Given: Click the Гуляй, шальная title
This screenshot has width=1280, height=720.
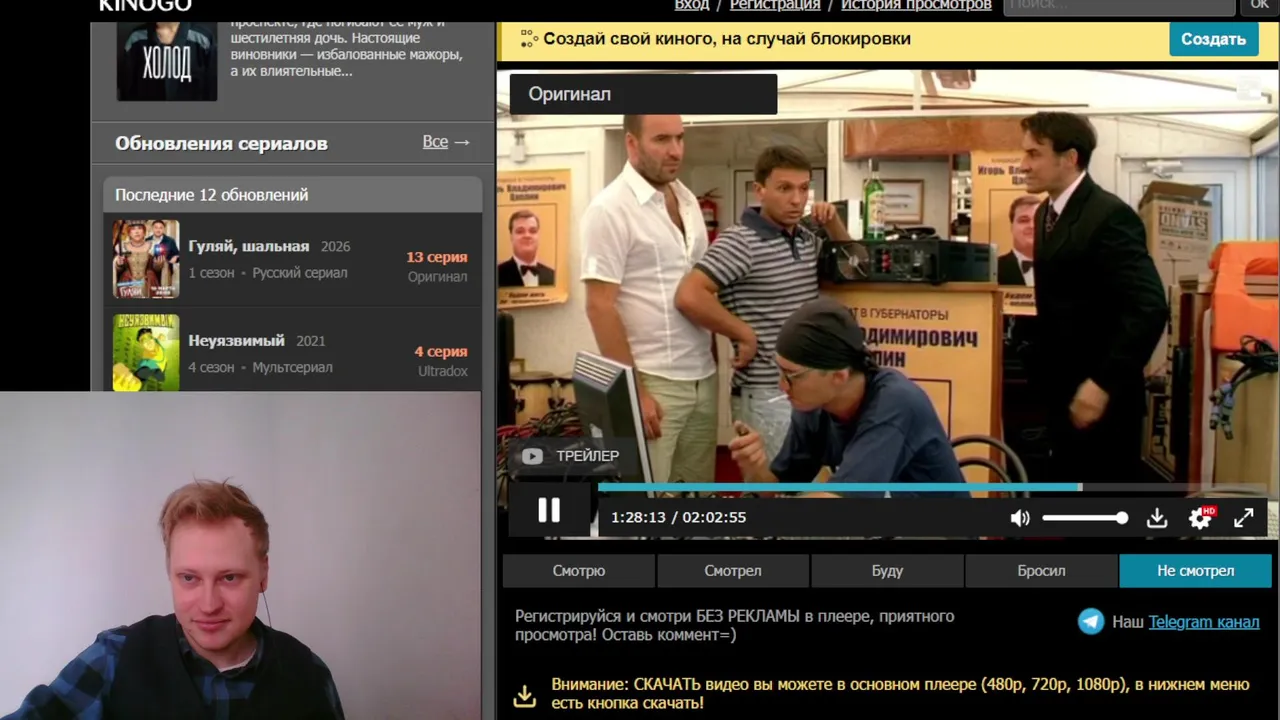Looking at the screenshot, I should pyautogui.click(x=248, y=246).
